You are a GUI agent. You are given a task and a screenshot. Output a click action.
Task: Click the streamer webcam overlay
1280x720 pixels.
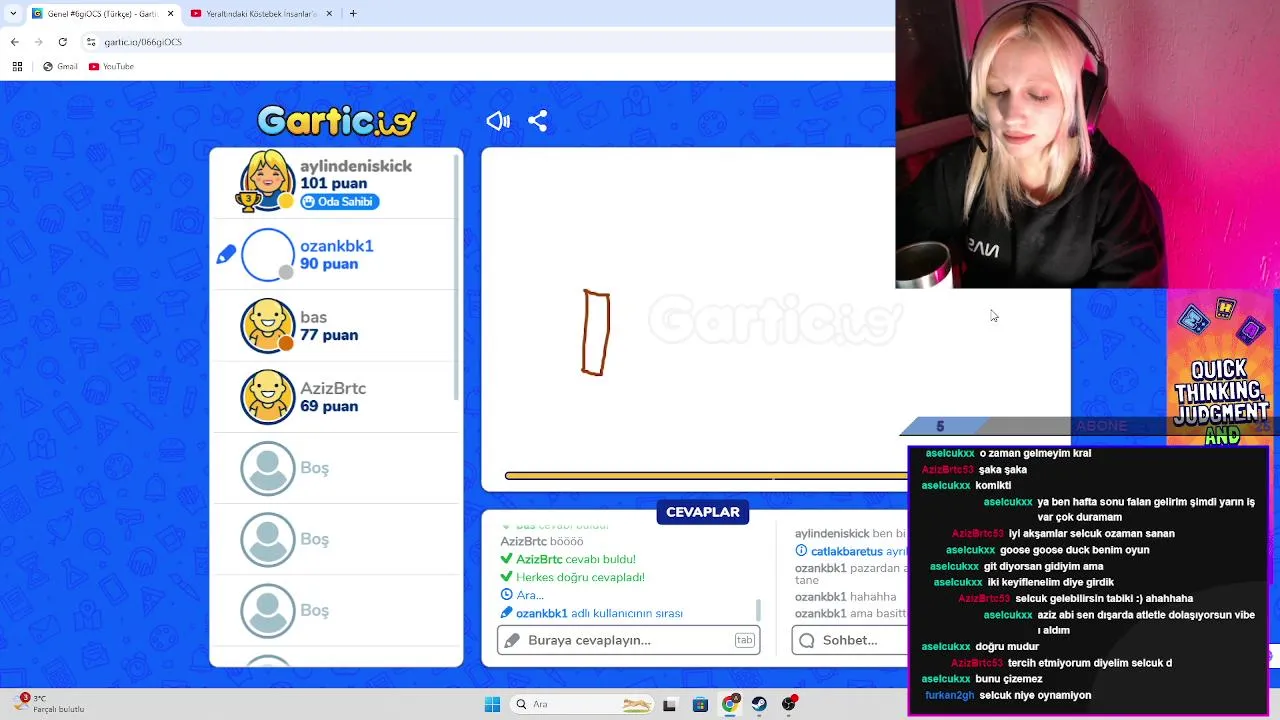coord(1087,144)
